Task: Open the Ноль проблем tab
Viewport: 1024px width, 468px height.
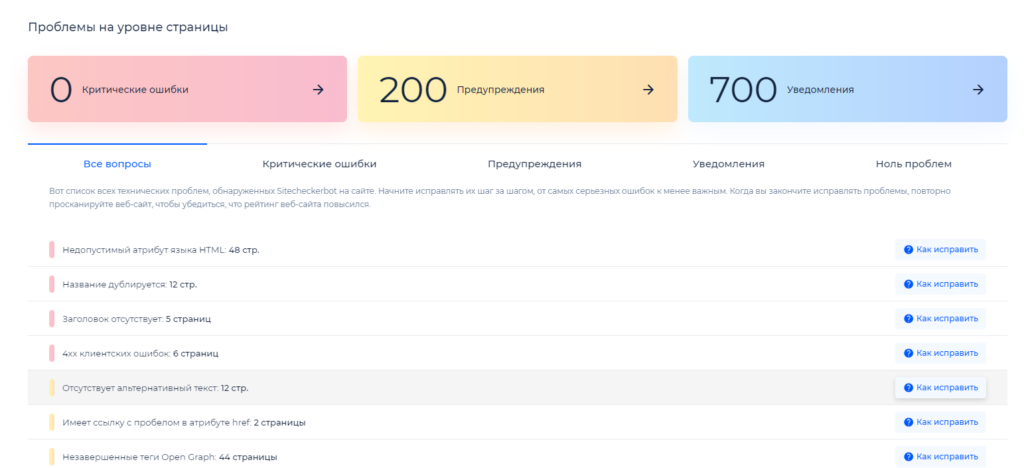Action: point(913,164)
